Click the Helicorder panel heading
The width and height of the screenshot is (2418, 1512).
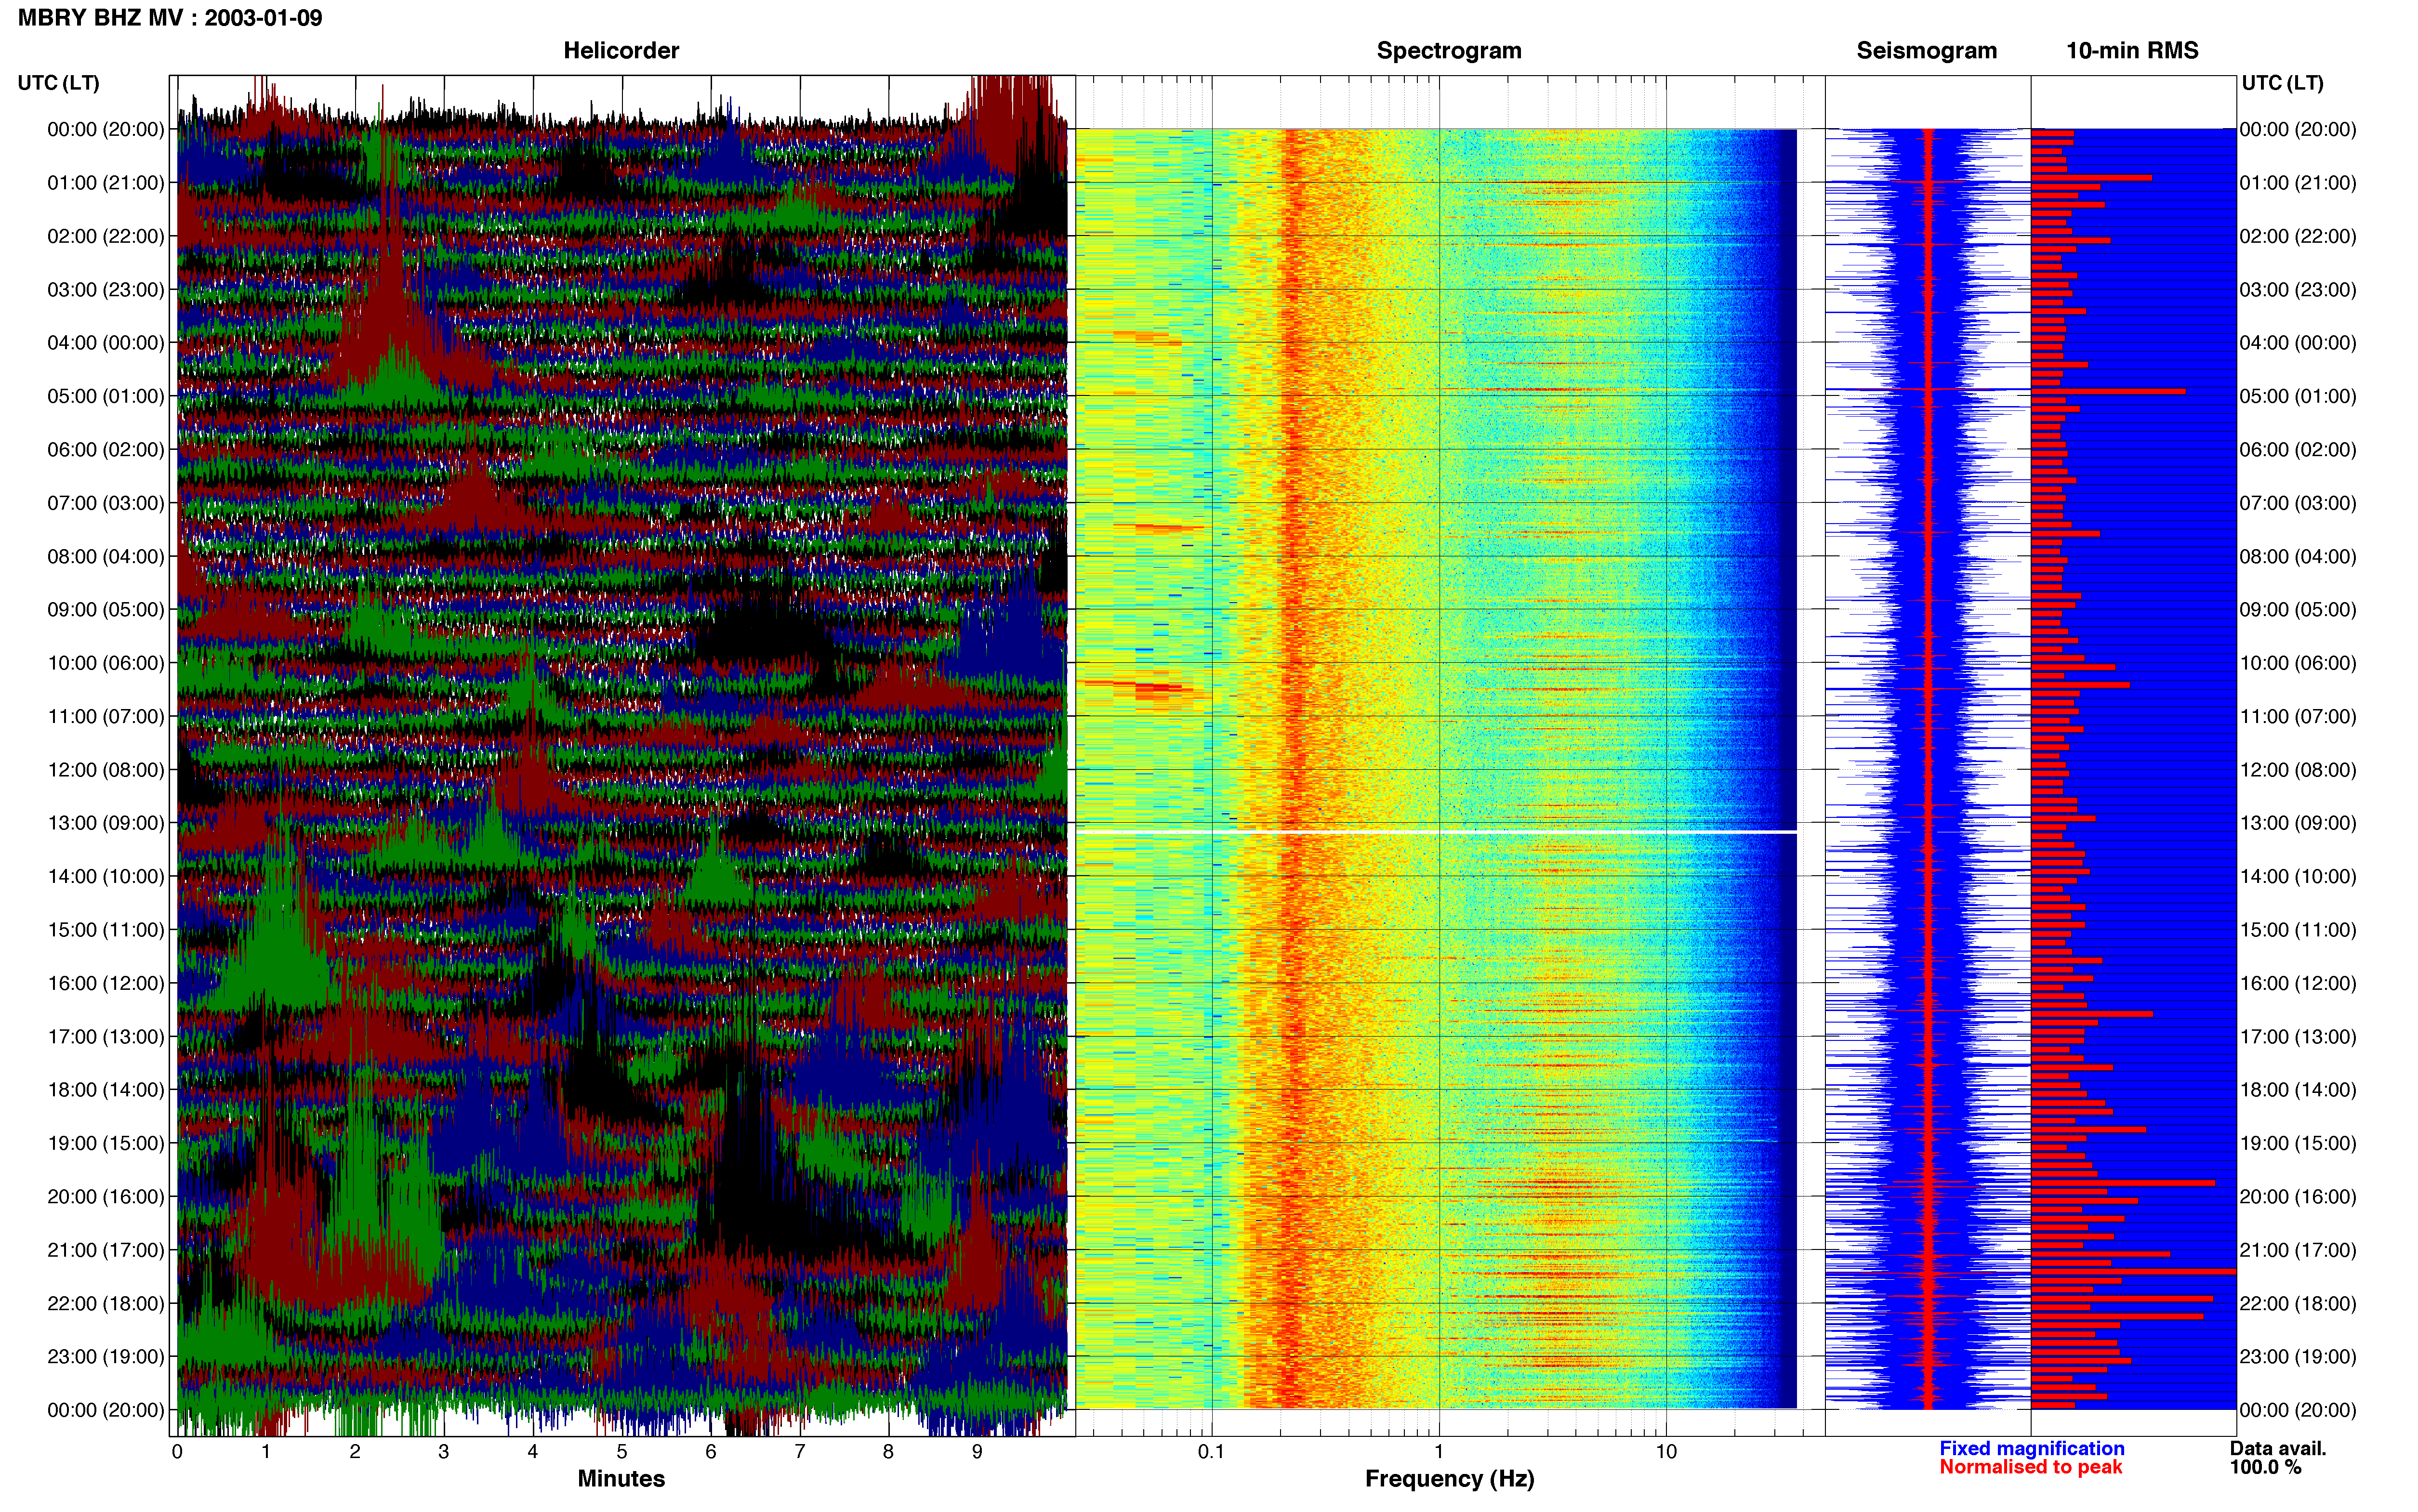click(621, 51)
